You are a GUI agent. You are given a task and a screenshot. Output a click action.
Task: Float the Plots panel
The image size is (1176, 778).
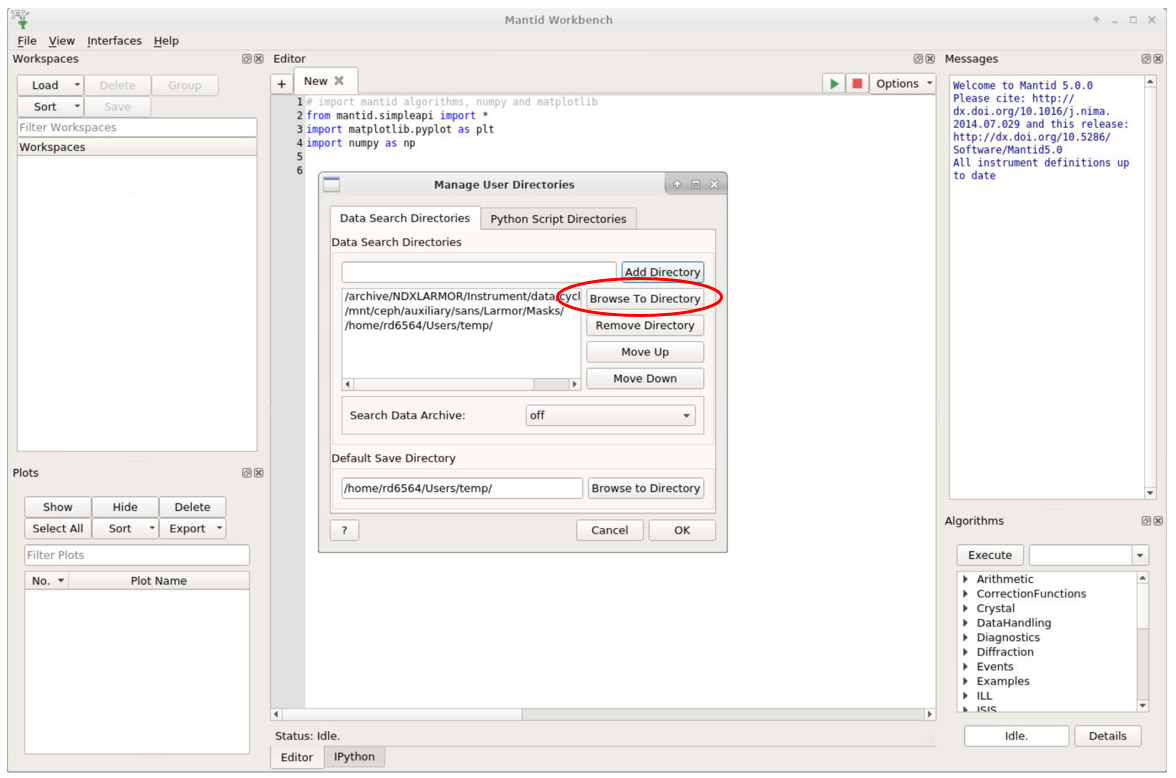point(247,473)
